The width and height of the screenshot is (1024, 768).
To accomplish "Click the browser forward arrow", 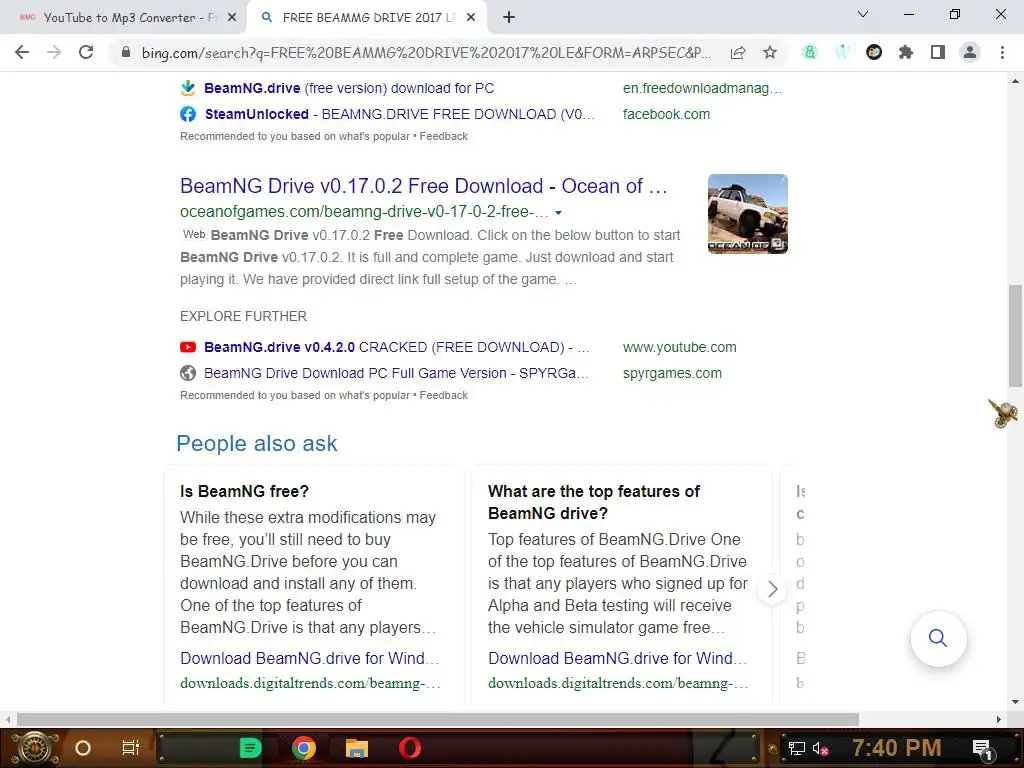I will point(54,52).
